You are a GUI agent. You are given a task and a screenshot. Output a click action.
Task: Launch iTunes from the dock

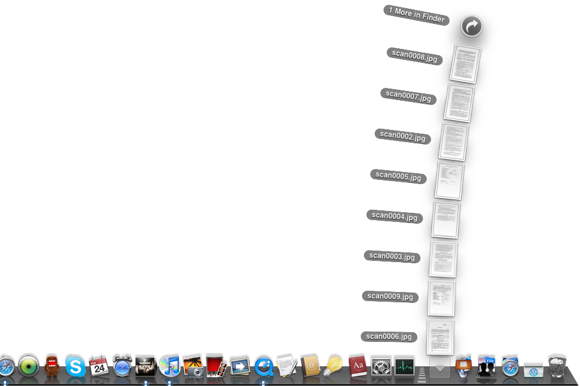pyautogui.click(x=169, y=366)
